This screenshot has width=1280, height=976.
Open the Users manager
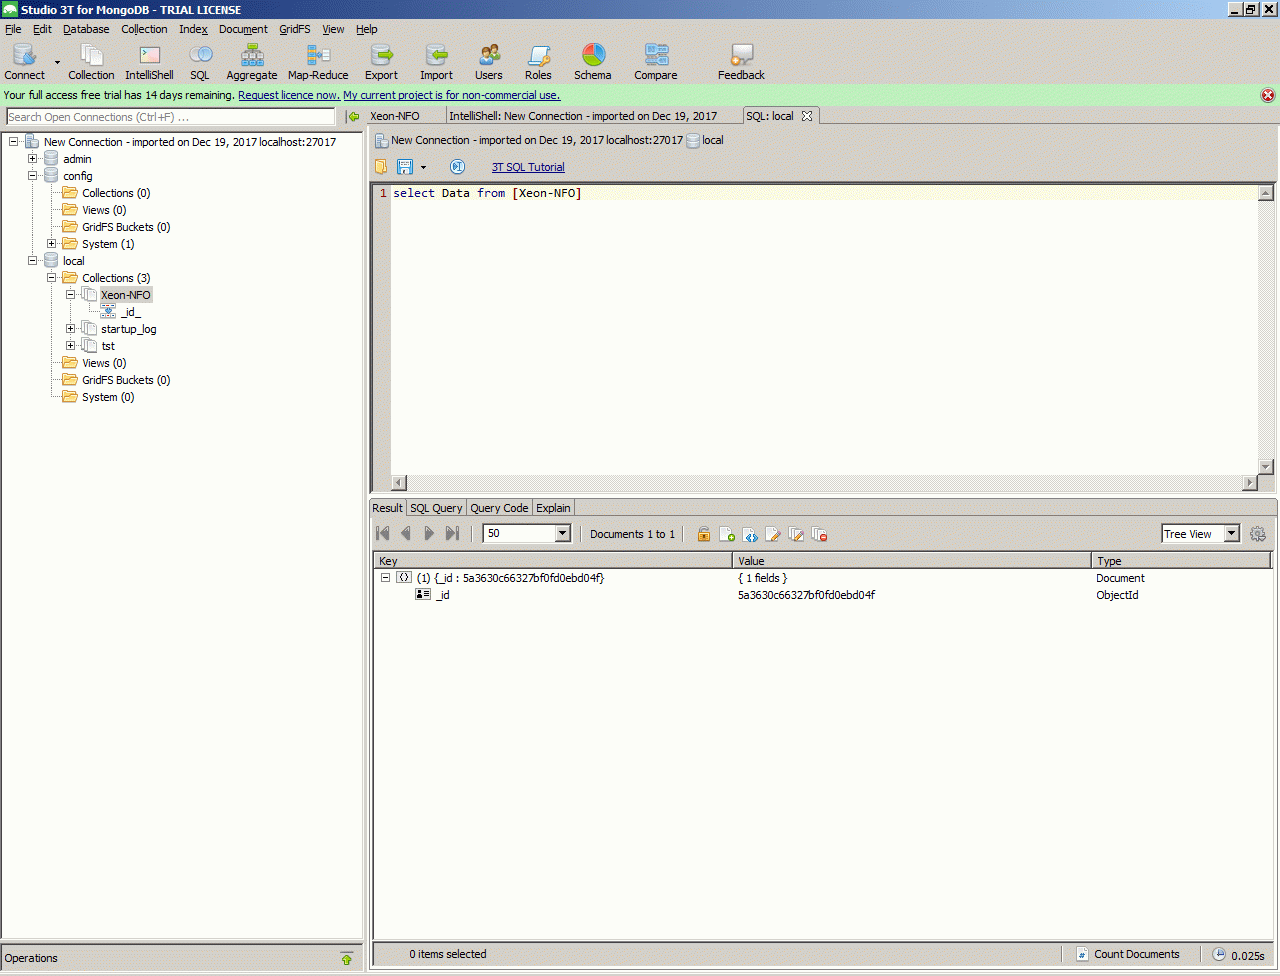(489, 61)
